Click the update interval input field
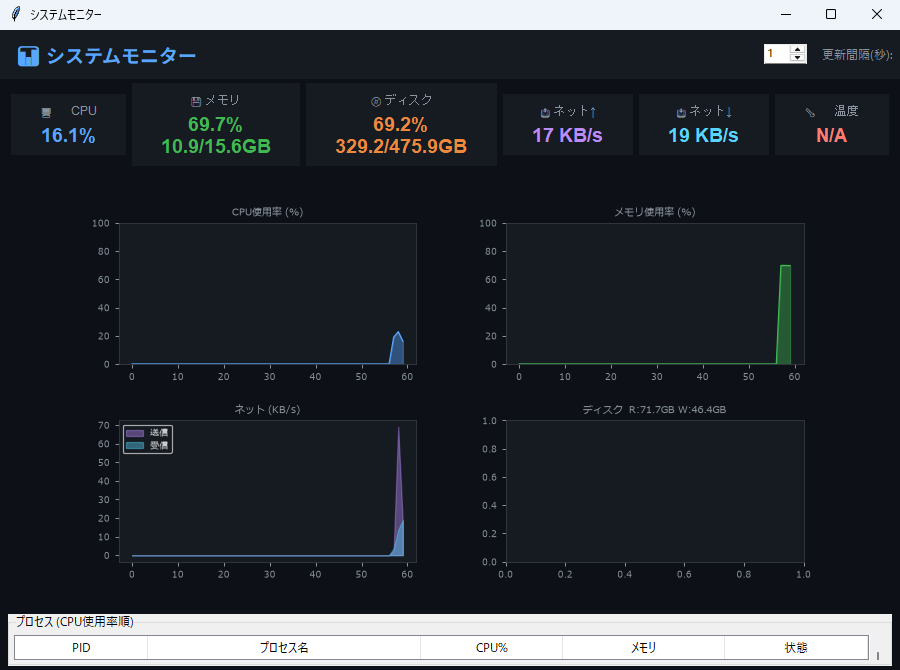900x670 pixels. (x=777, y=54)
